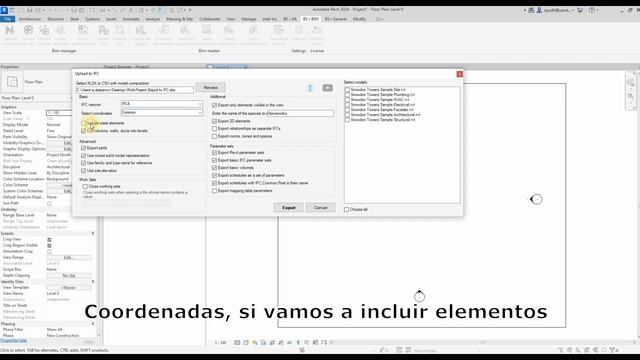Toggle Export Revit parameter sets
The width and height of the screenshot is (640, 360).
tap(214, 153)
